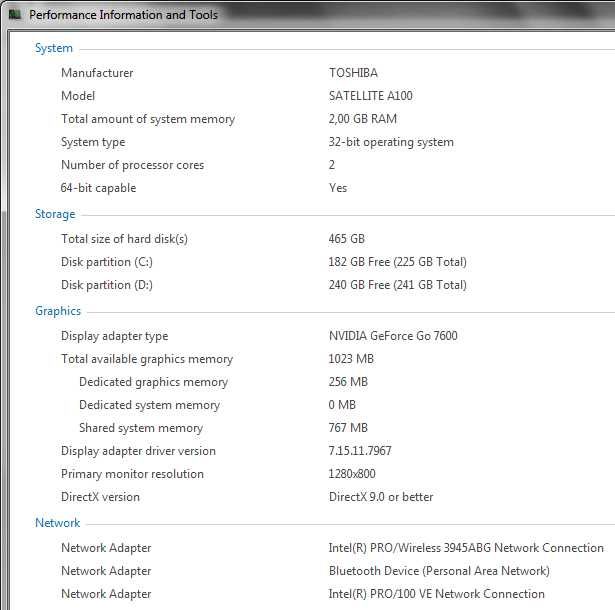Select the 'System' section heading
This screenshot has width=615, height=610.
(54, 48)
